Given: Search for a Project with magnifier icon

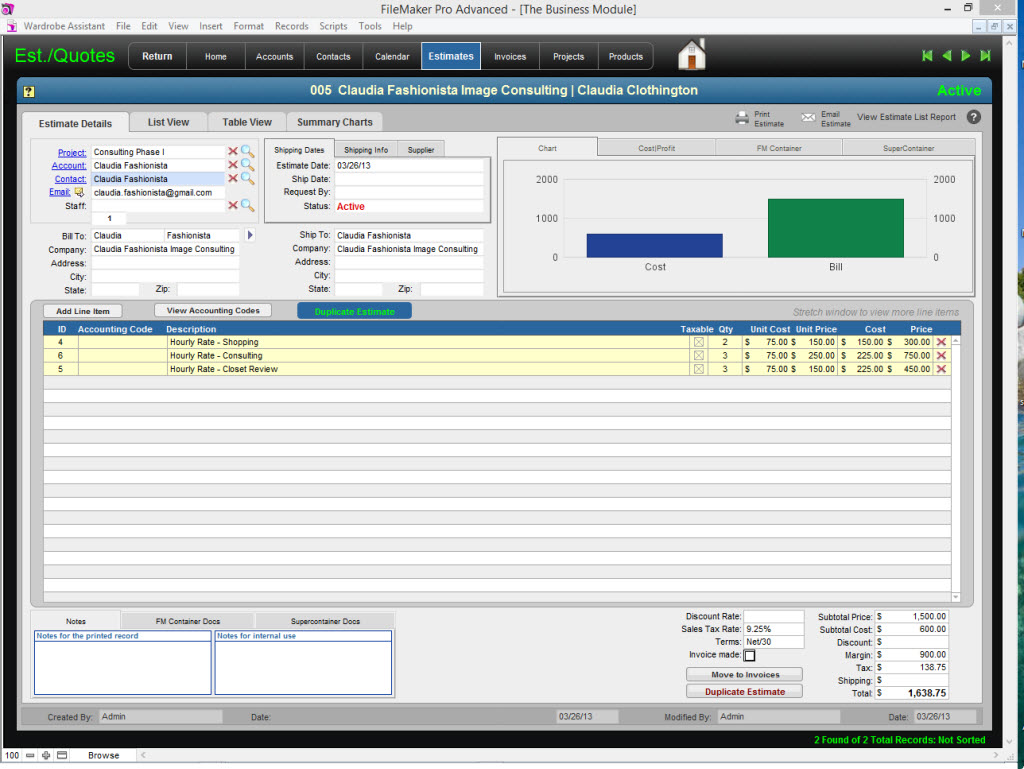Looking at the screenshot, I should point(248,151).
